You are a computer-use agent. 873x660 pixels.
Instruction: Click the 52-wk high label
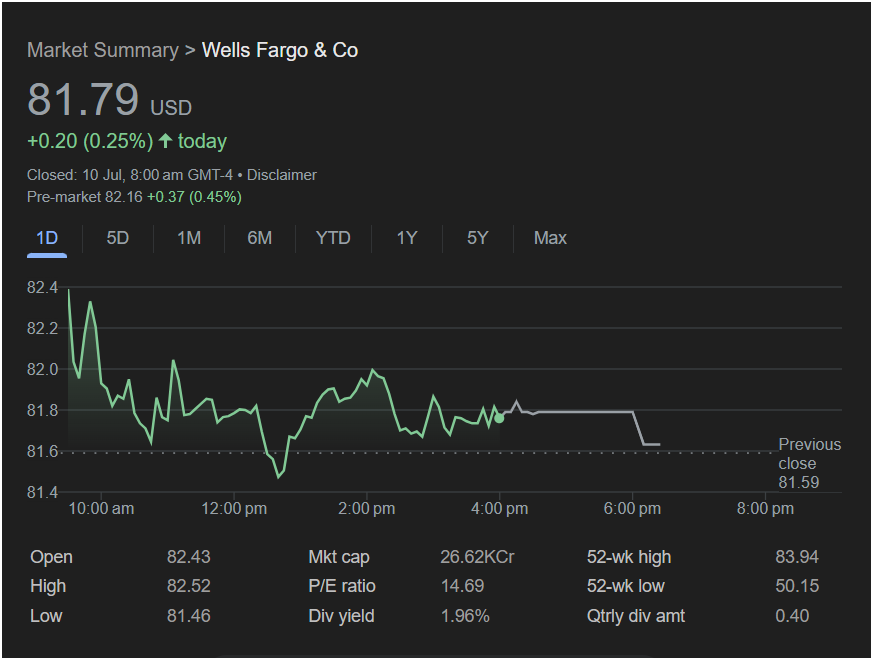click(x=629, y=557)
